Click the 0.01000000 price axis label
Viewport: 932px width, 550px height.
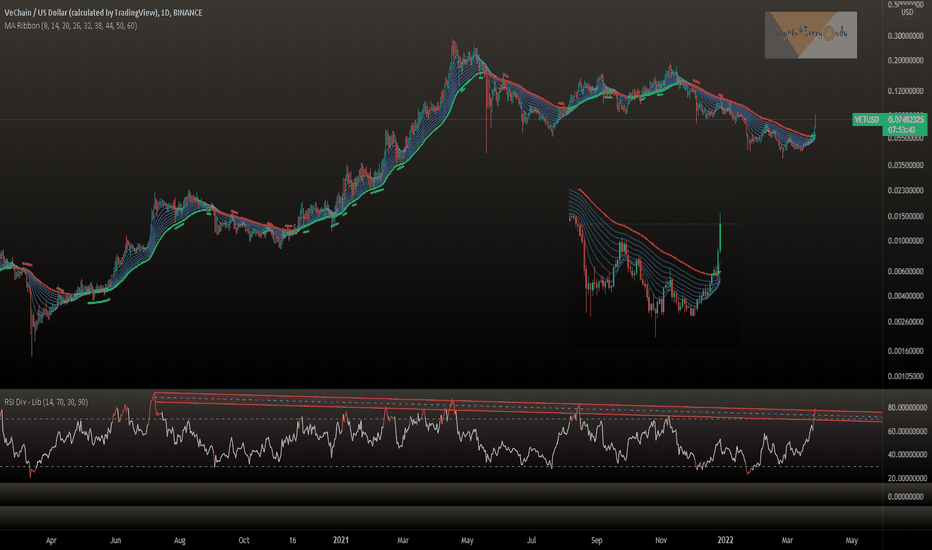[x=906, y=241]
